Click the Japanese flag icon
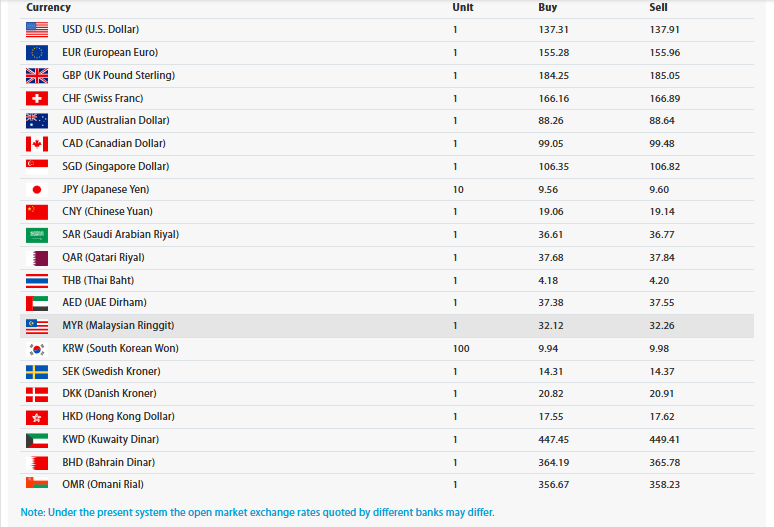The image size is (774, 527). coord(37,189)
